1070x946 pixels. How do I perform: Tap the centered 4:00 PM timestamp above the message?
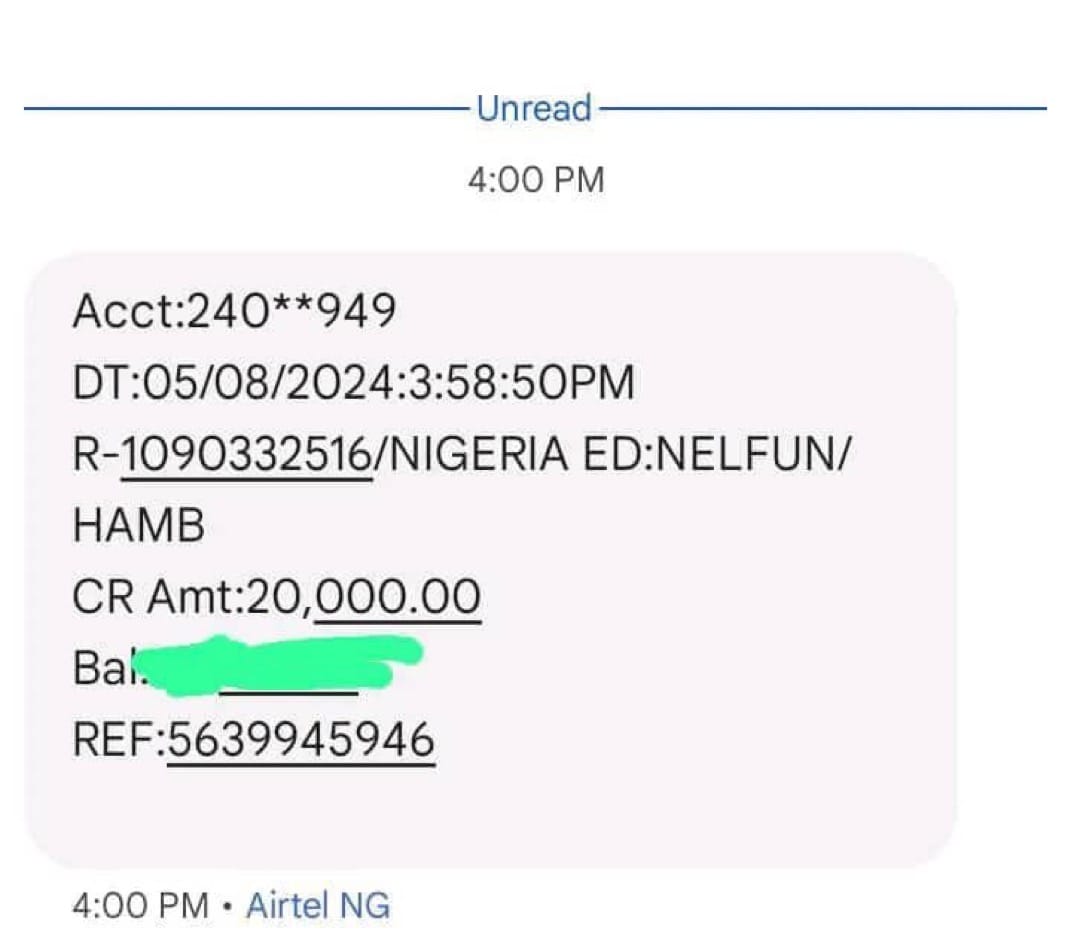pos(536,180)
